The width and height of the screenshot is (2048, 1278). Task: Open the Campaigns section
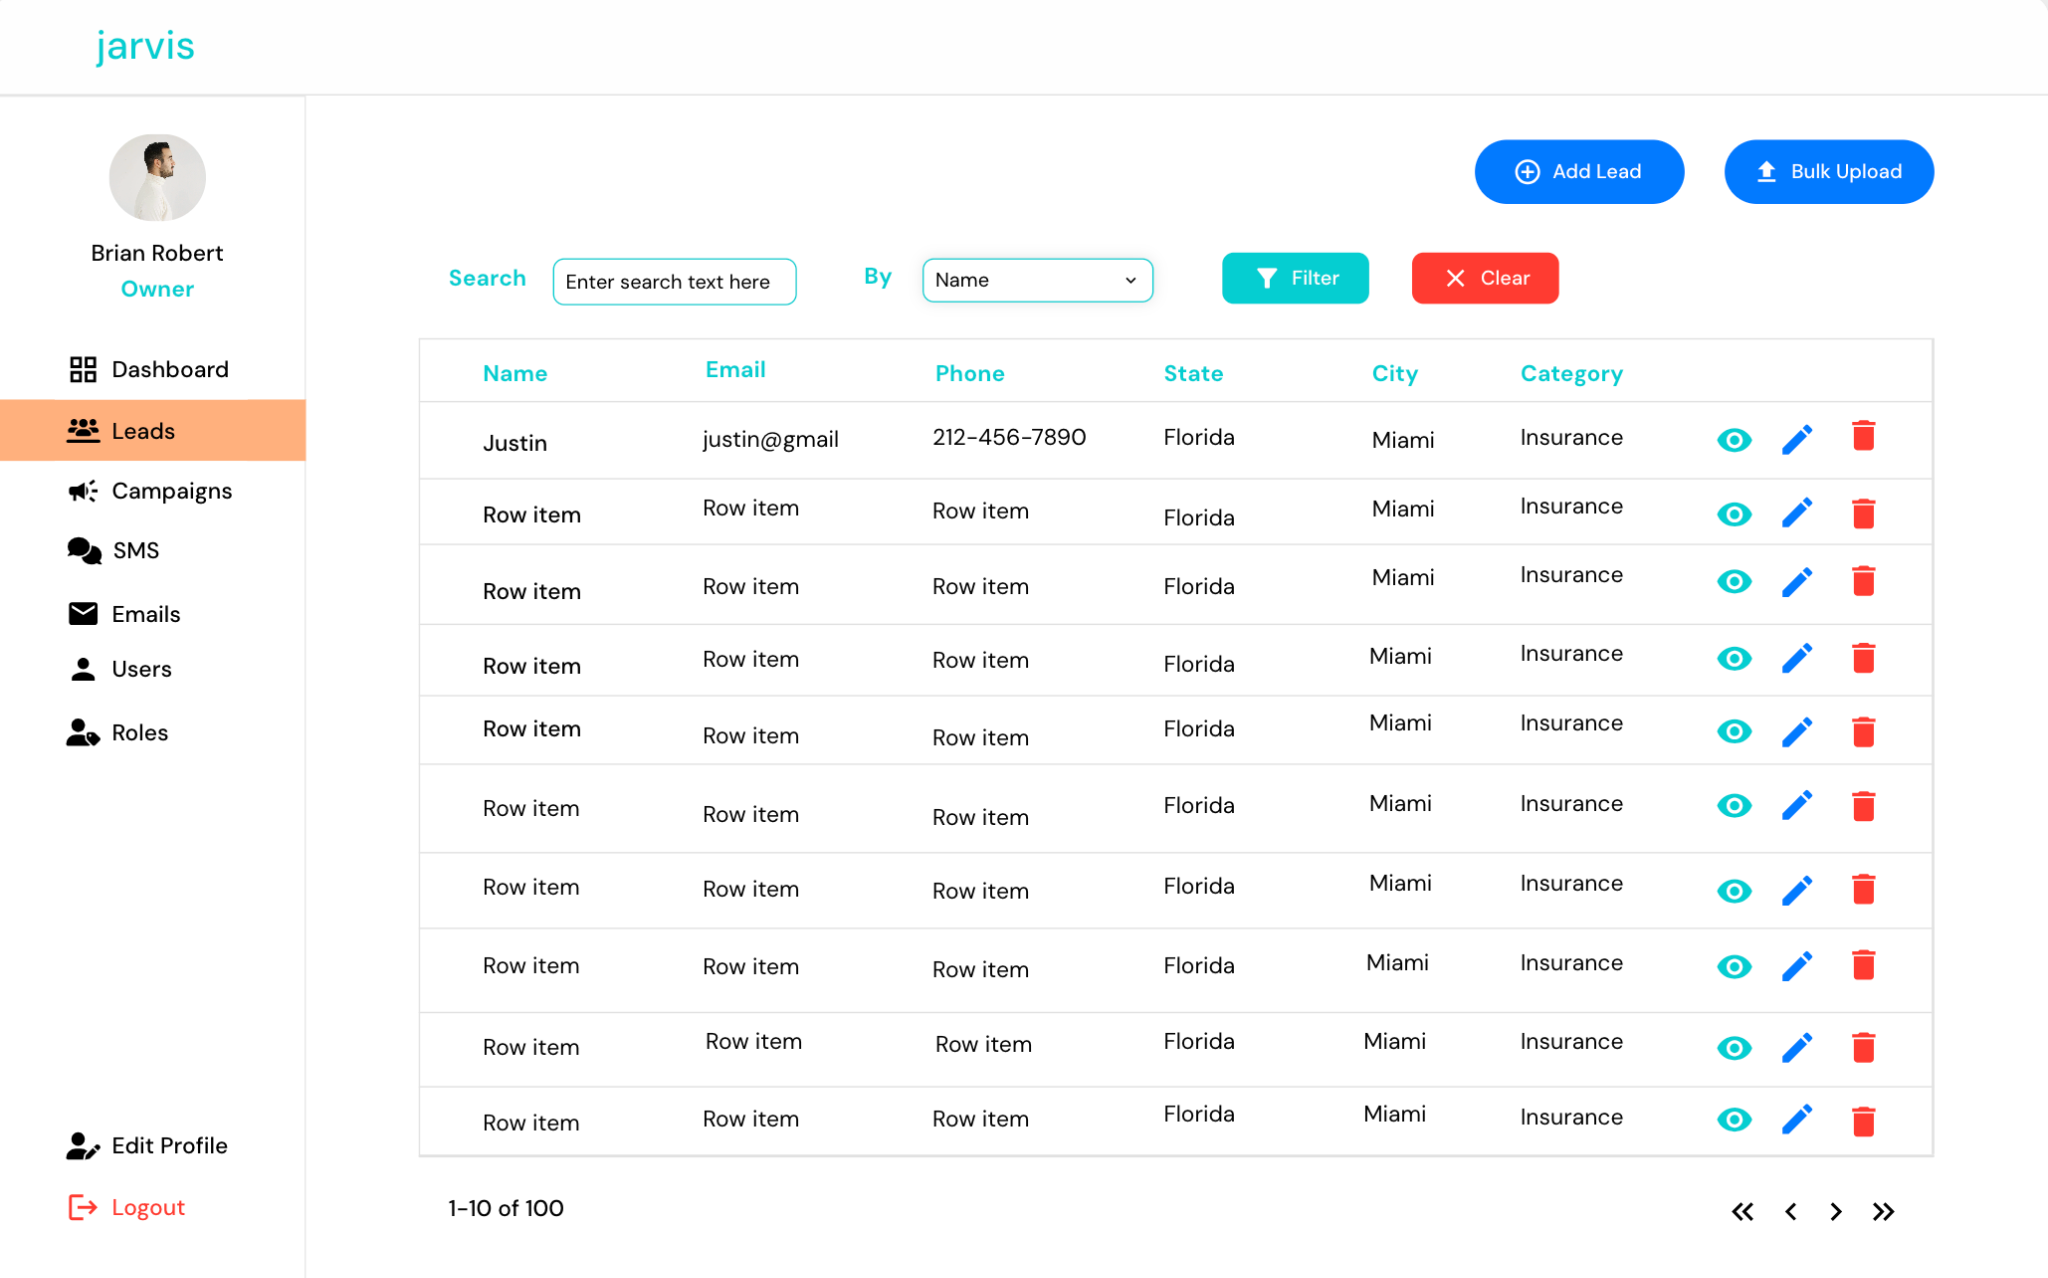click(x=152, y=491)
